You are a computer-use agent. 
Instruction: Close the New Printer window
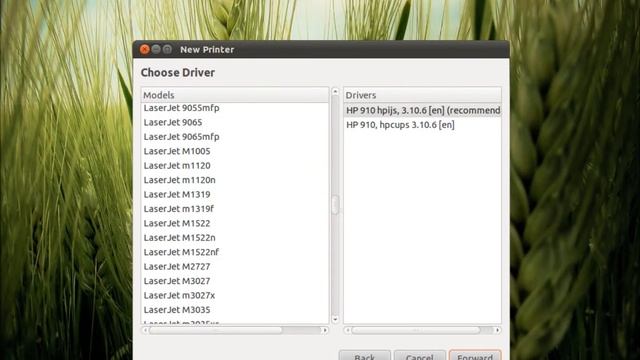click(x=144, y=49)
